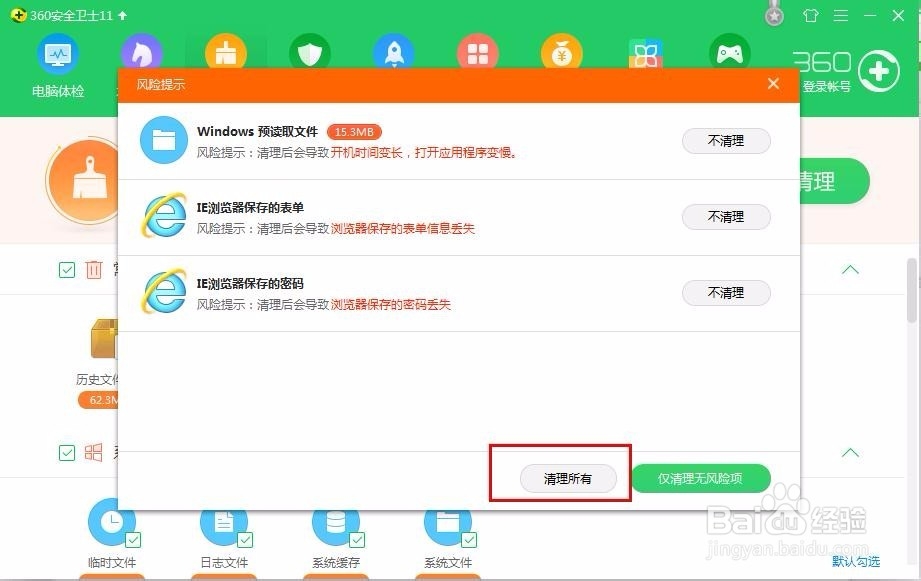Click the orange plus icon near 360 logo

click(x=877, y=70)
